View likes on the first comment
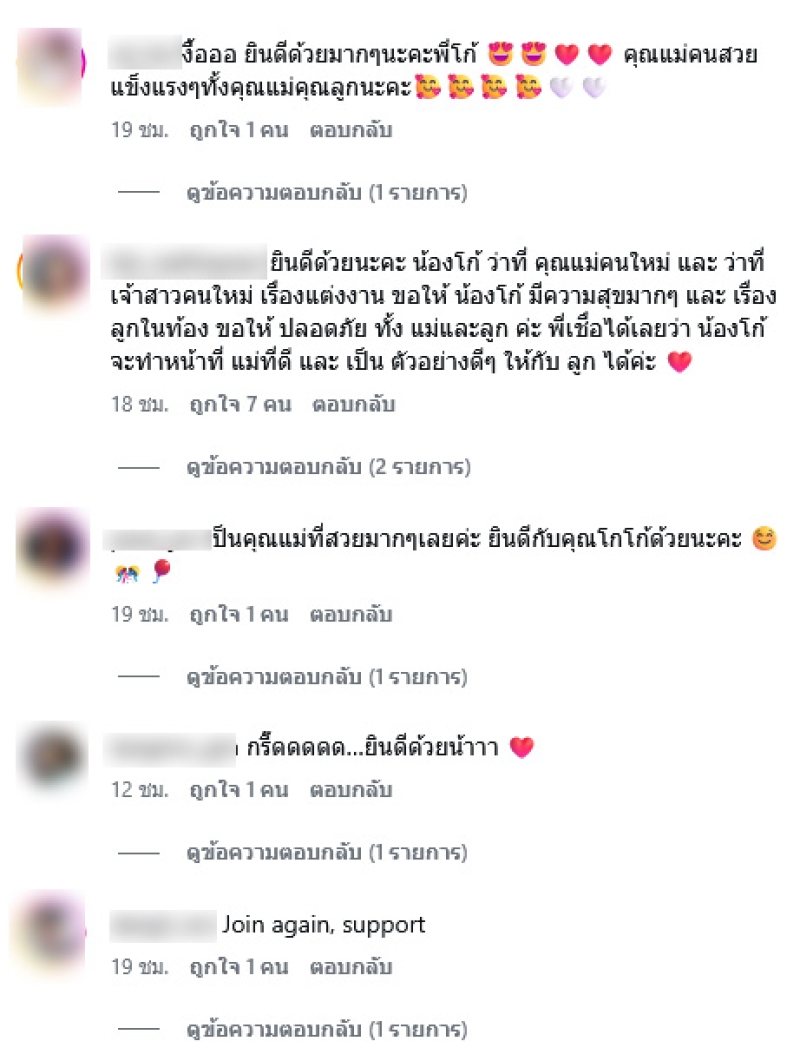Viewport: 800px width, 1061px height. [239, 130]
